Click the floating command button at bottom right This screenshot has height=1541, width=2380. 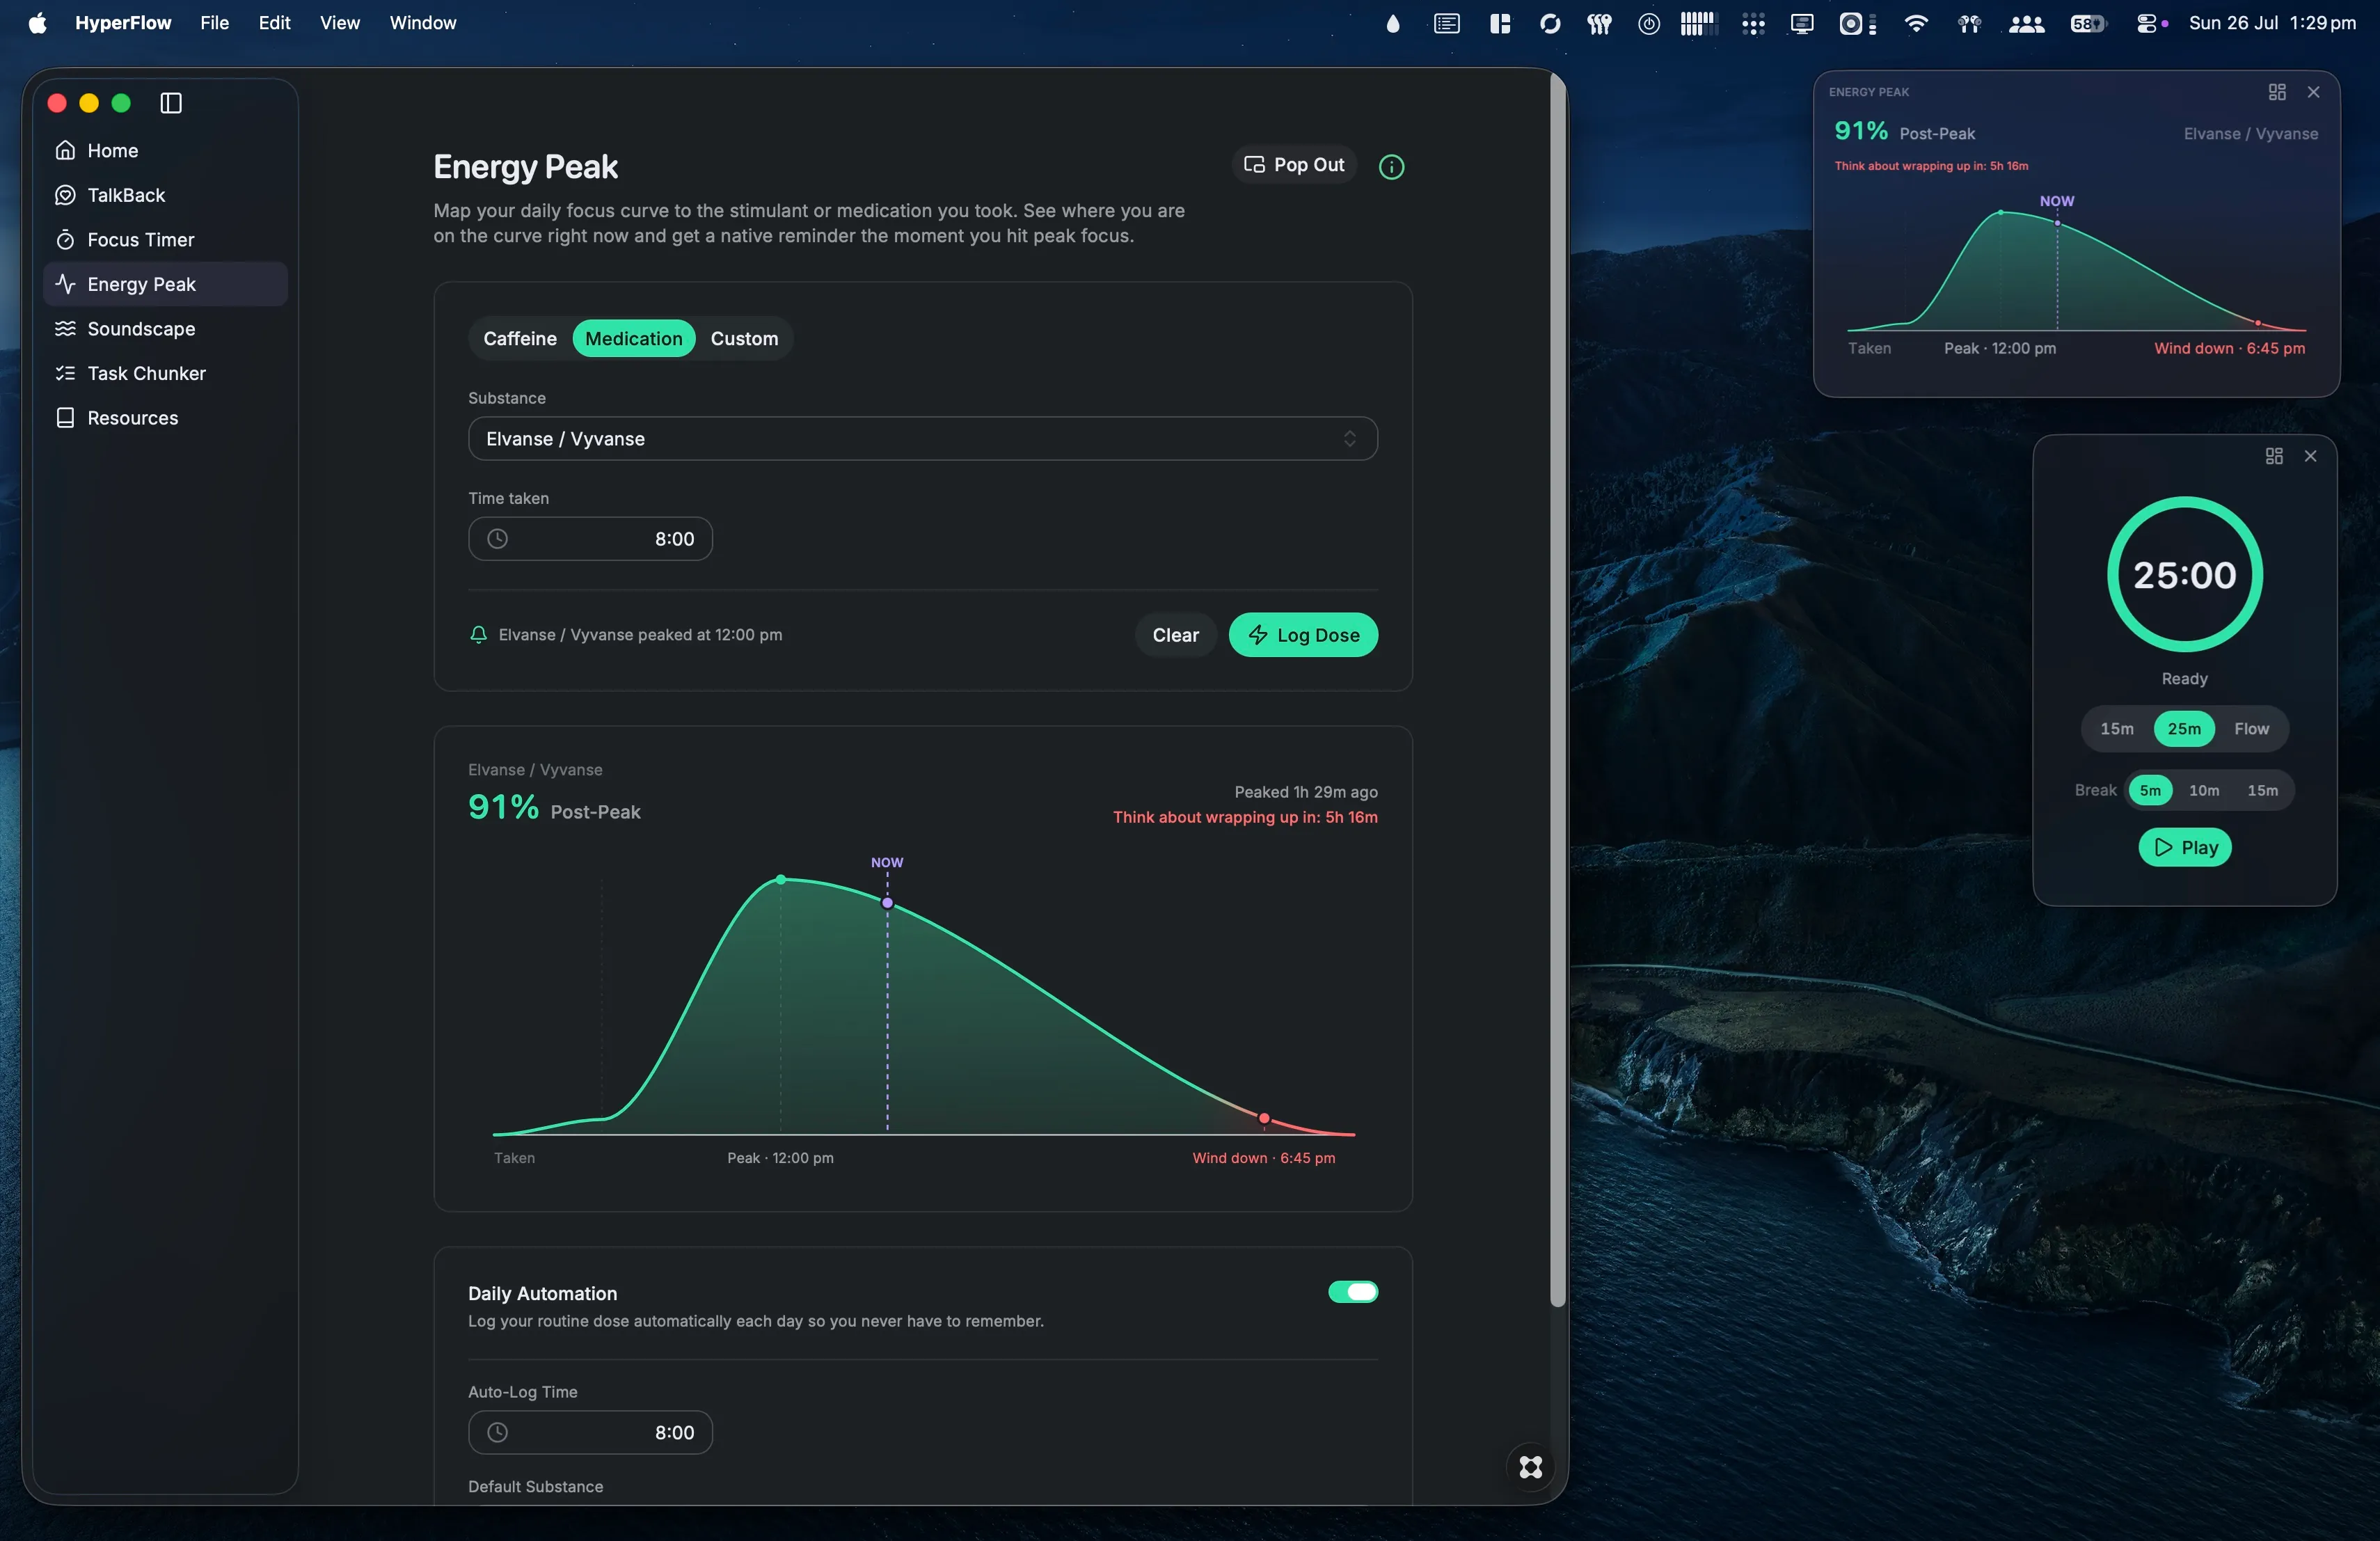(1530, 1467)
